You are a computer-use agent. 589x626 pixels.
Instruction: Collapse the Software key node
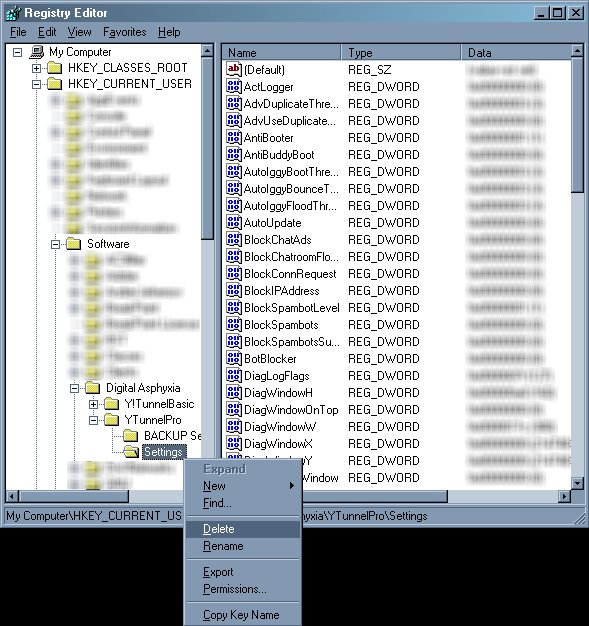[x=56, y=244]
